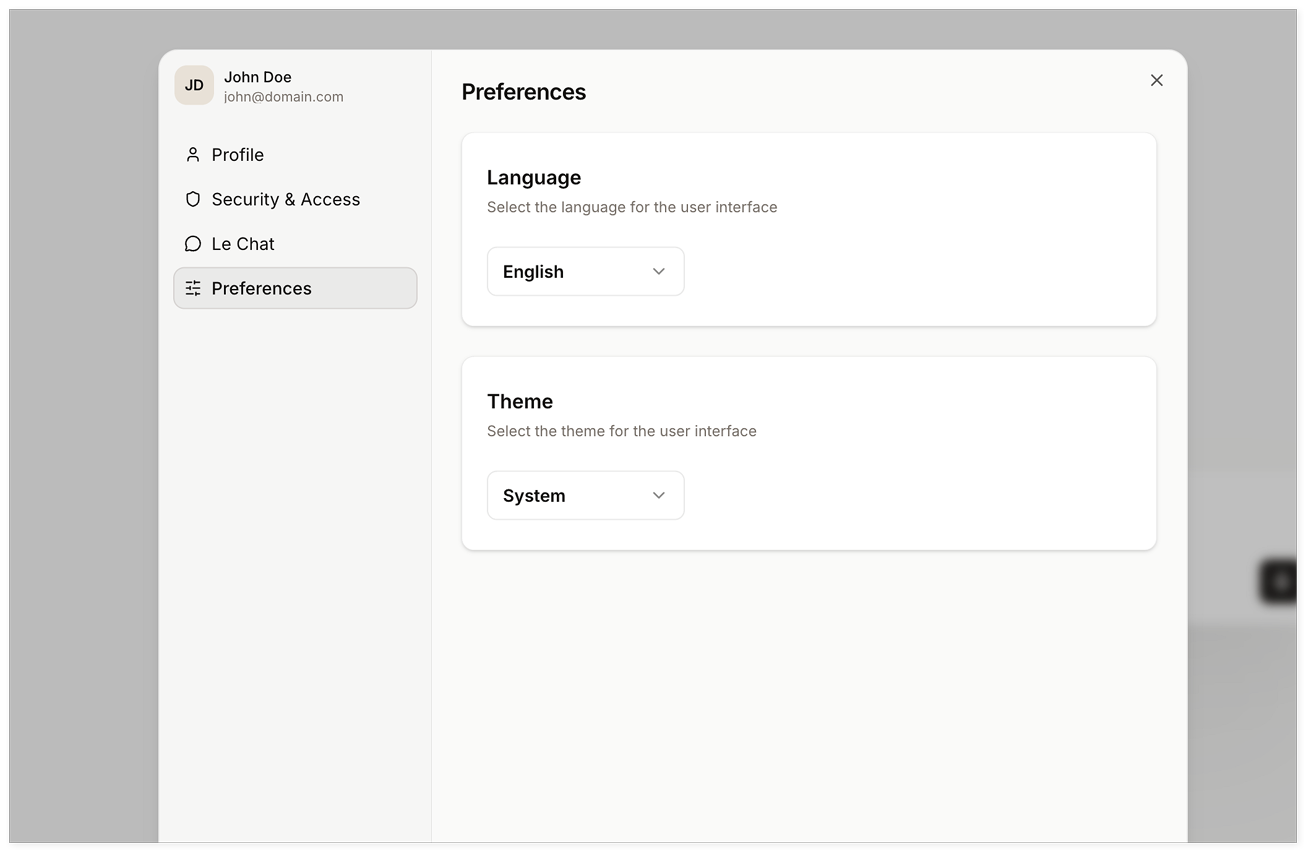Go to Security & Access section
Image resolution: width=1306 pixels, height=852 pixels.
[x=295, y=199]
